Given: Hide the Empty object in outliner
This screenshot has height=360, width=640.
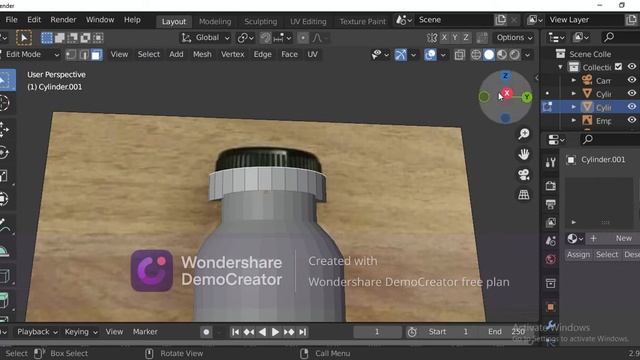Looking at the screenshot, I should click(632, 120).
